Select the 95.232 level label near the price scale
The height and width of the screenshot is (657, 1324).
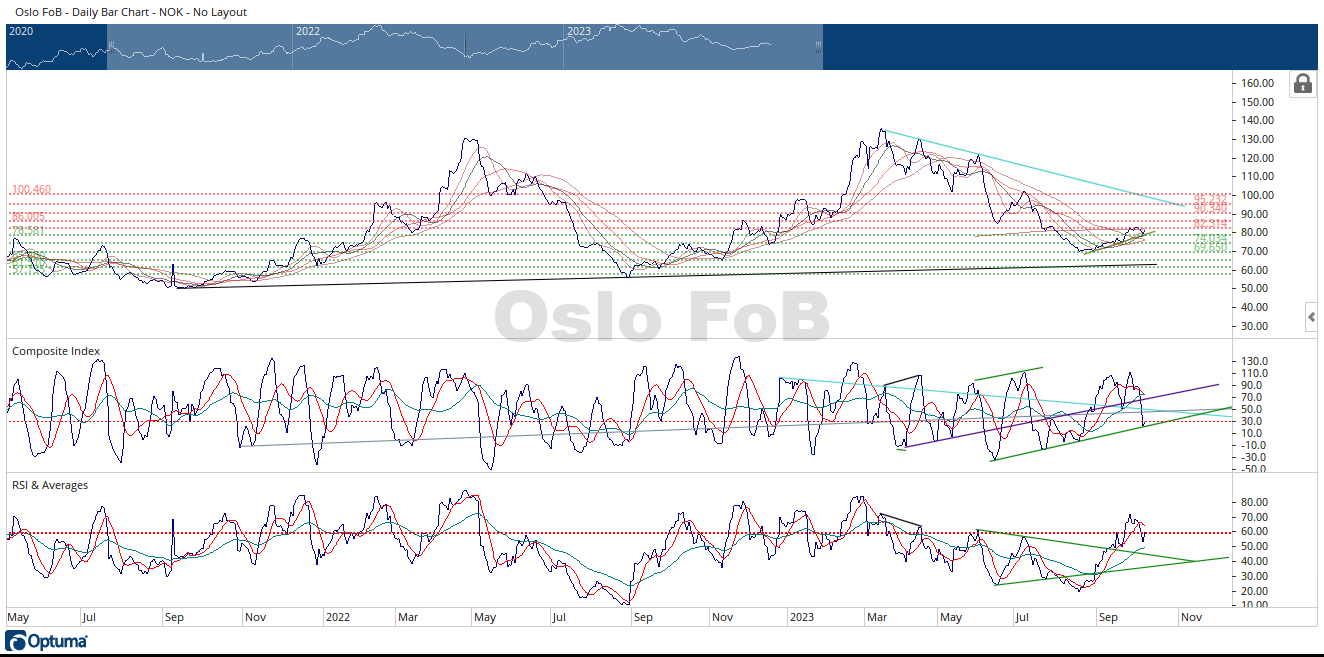pyautogui.click(x=1210, y=198)
